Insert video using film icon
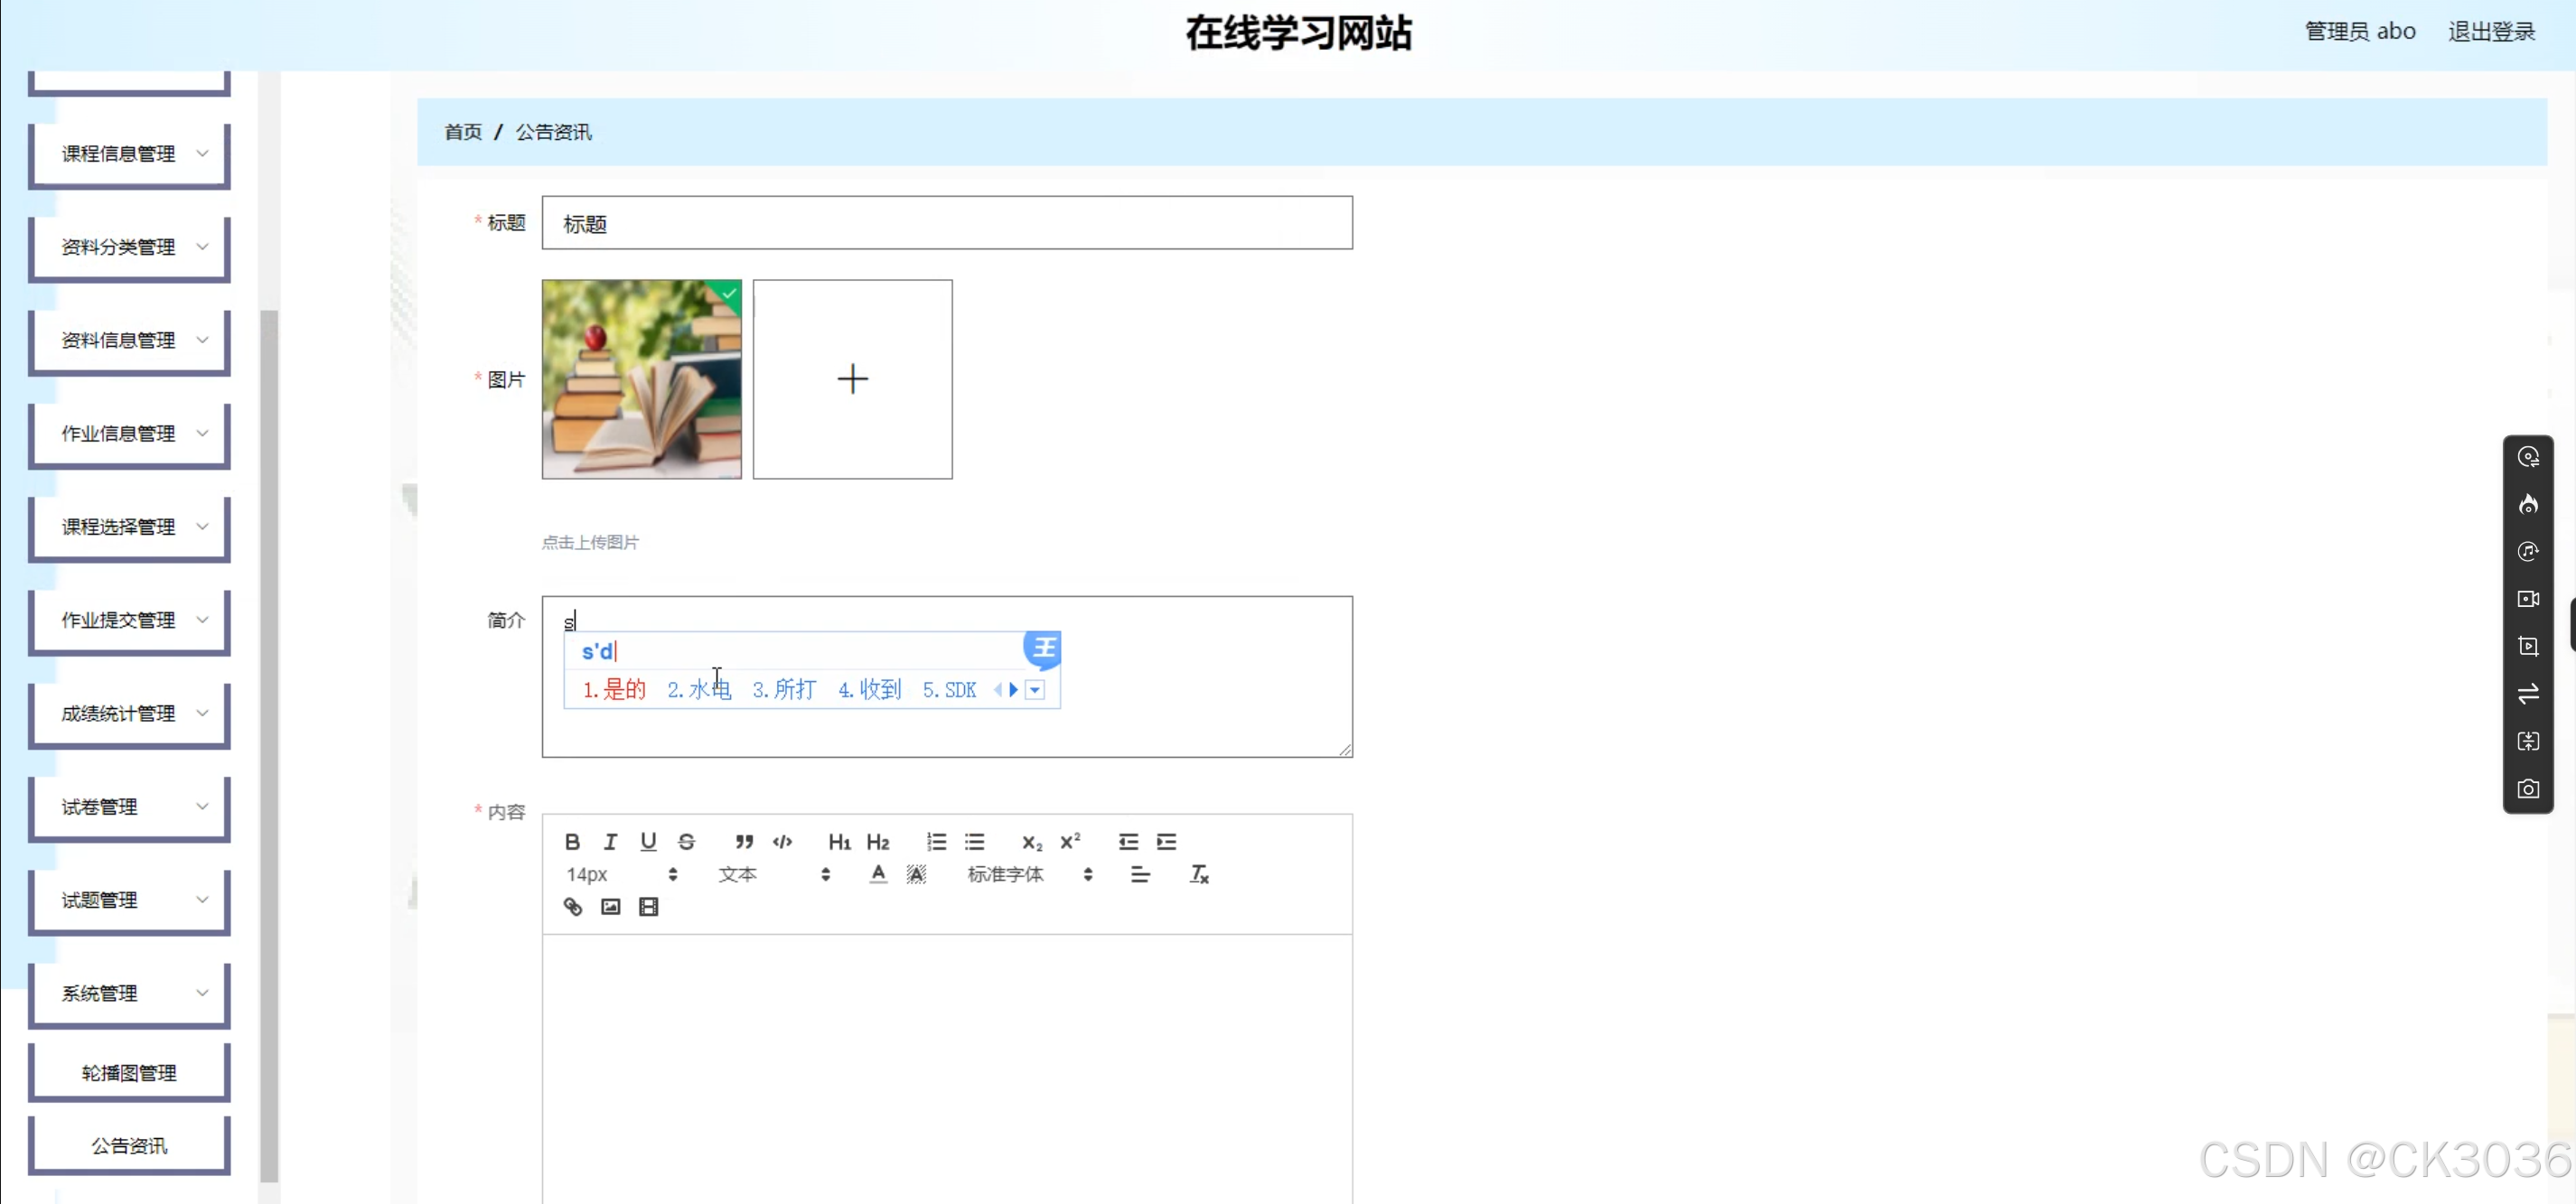Viewport: 2576px width, 1204px height. 648,907
